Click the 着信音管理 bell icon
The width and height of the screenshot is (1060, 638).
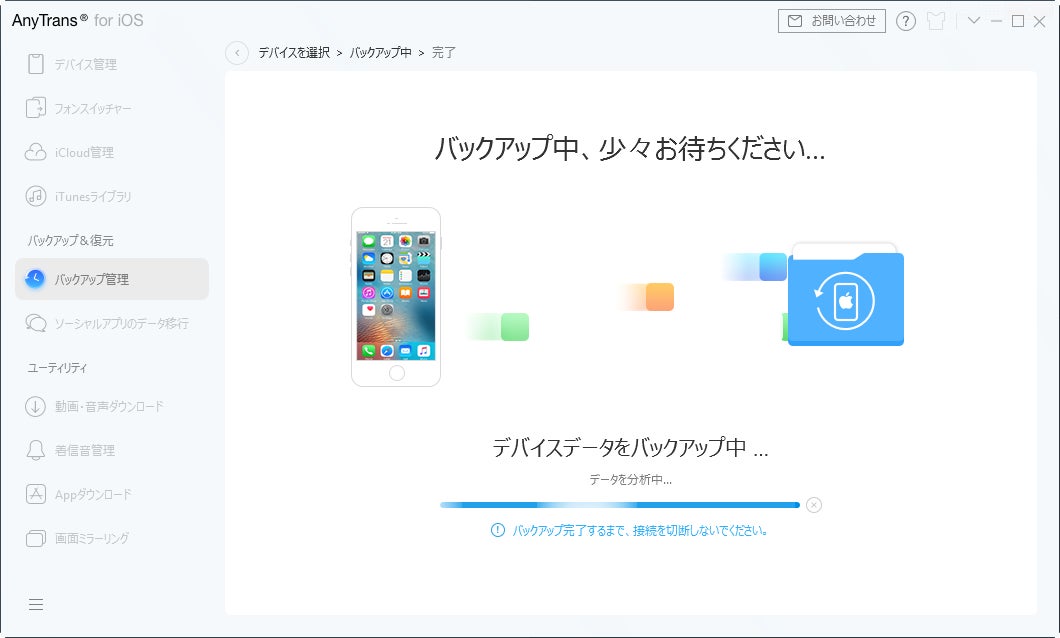[x=36, y=450]
